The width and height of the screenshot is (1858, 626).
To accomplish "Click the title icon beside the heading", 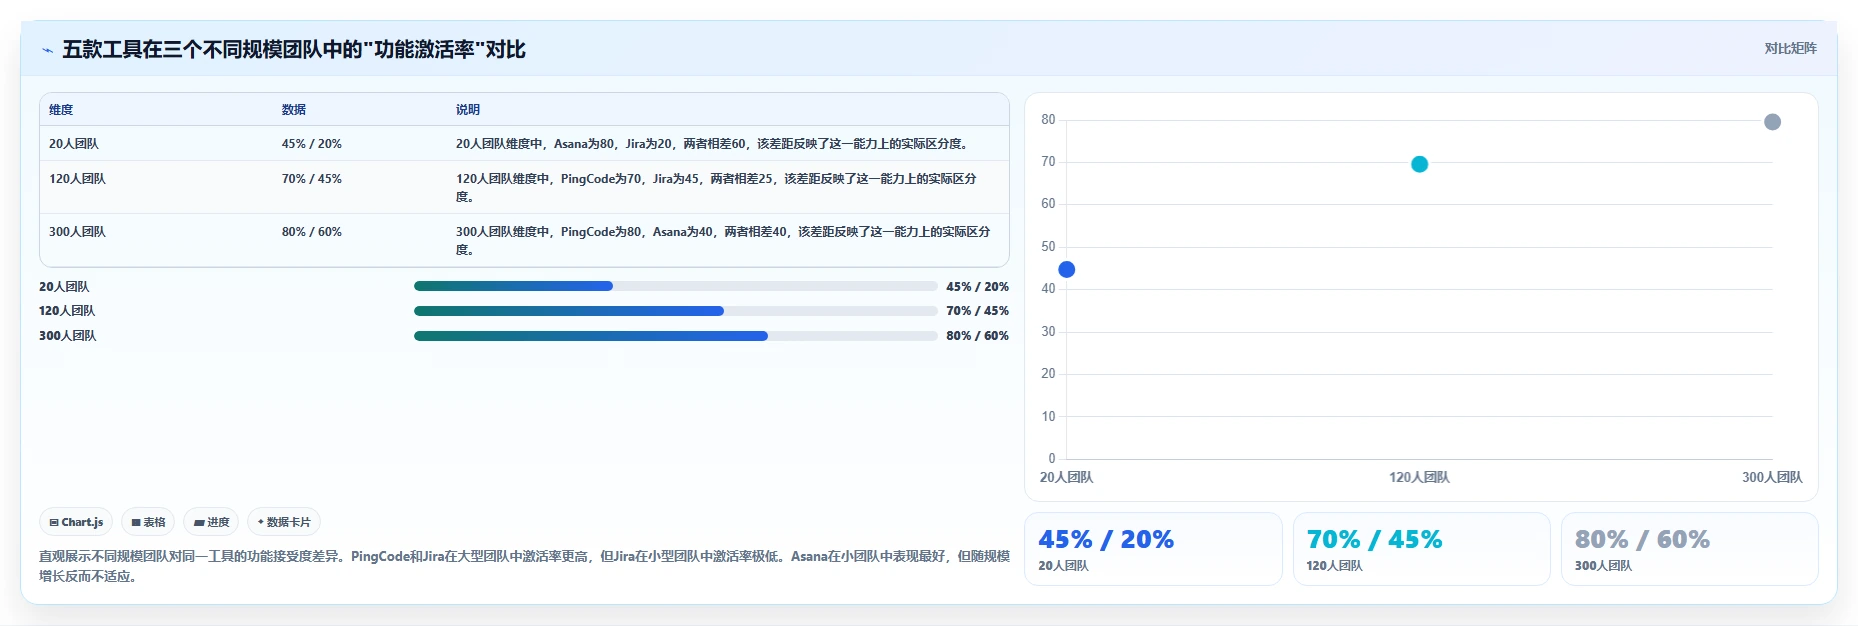I will coord(47,50).
